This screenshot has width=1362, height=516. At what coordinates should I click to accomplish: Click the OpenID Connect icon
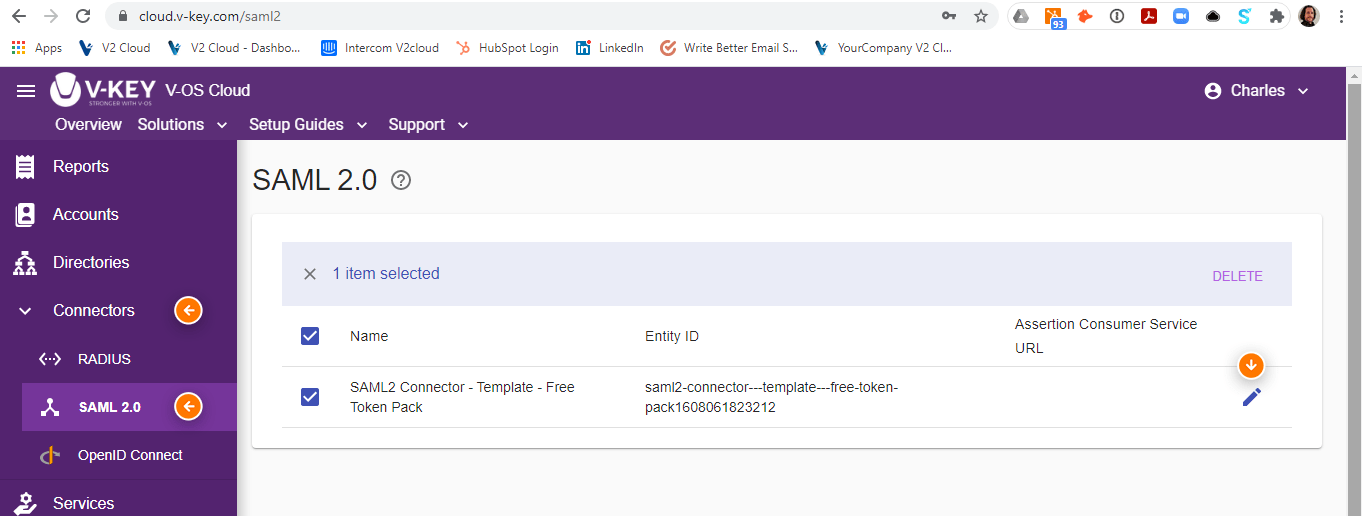50,455
